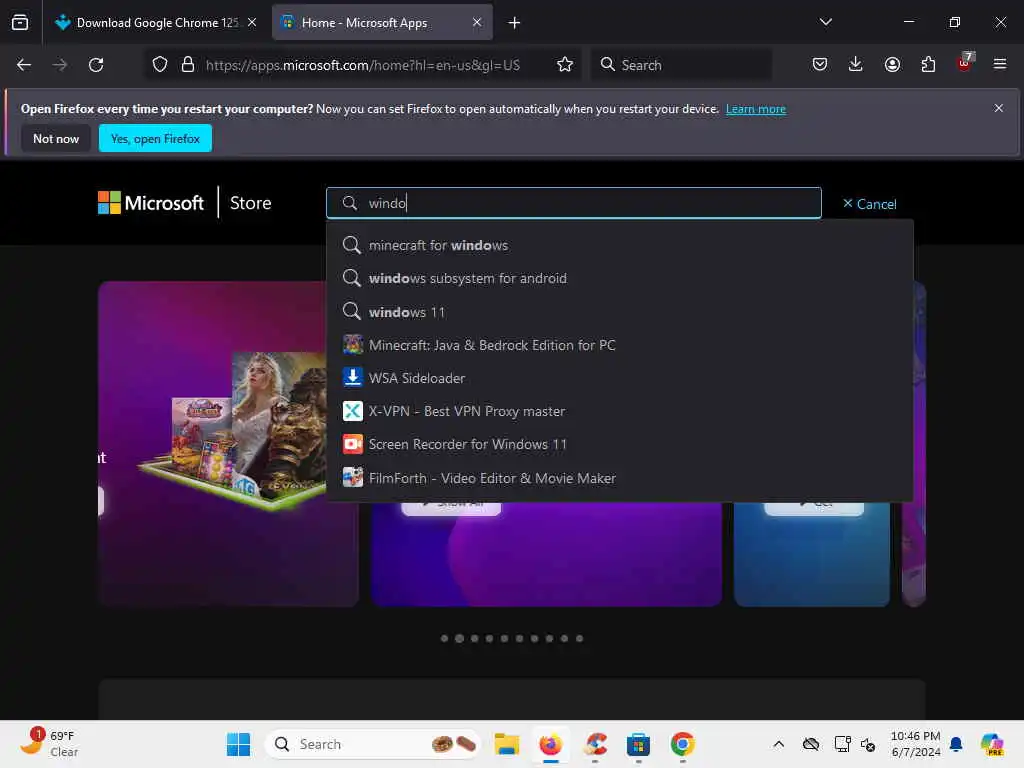Jump to the first carousel dot
The image size is (1024, 768).
coord(445,638)
